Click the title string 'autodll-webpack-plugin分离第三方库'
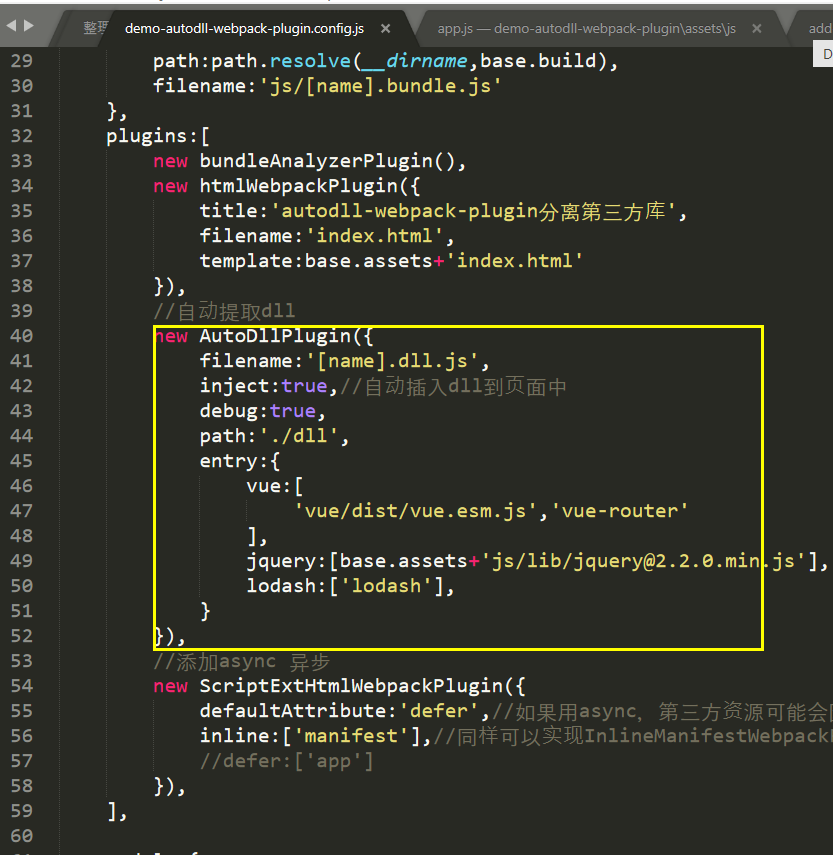This screenshot has height=855, width=833. 474,211
